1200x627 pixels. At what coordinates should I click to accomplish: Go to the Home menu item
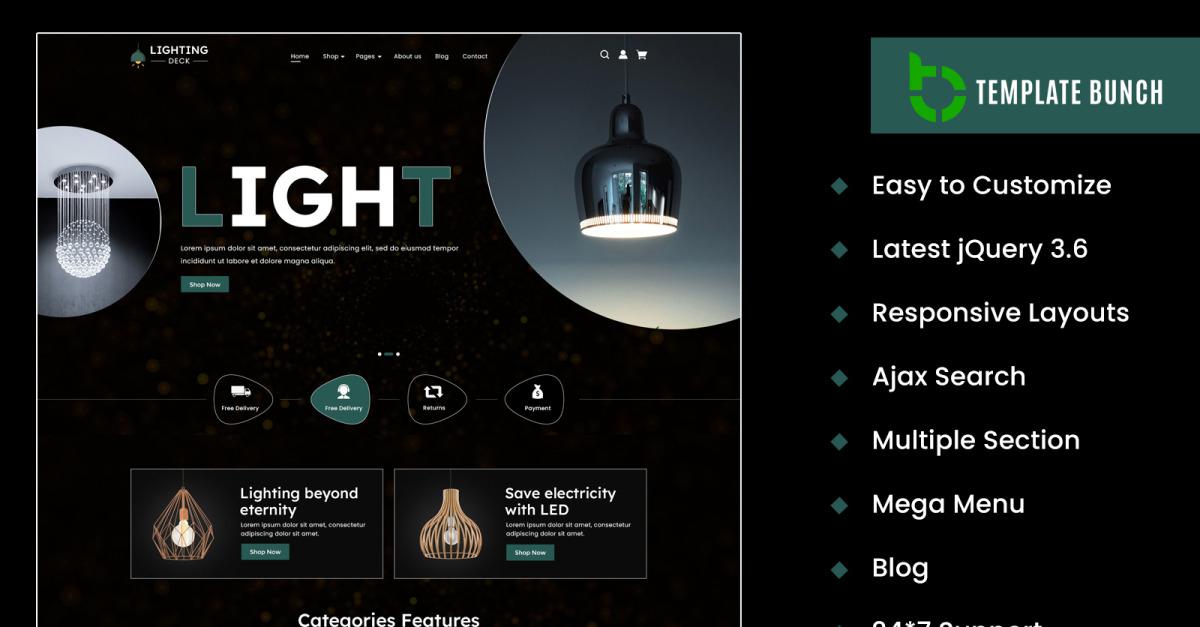pos(300,56)
